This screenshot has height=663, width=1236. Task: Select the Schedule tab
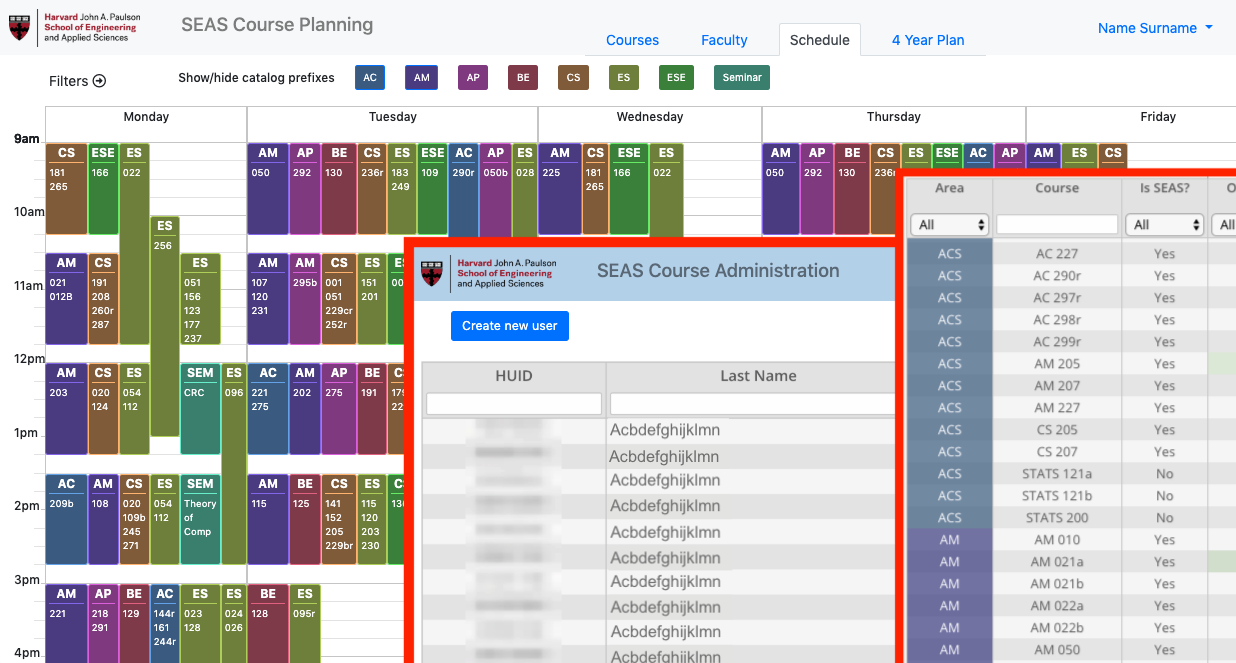pyautogui.click(x=819, y=40)
